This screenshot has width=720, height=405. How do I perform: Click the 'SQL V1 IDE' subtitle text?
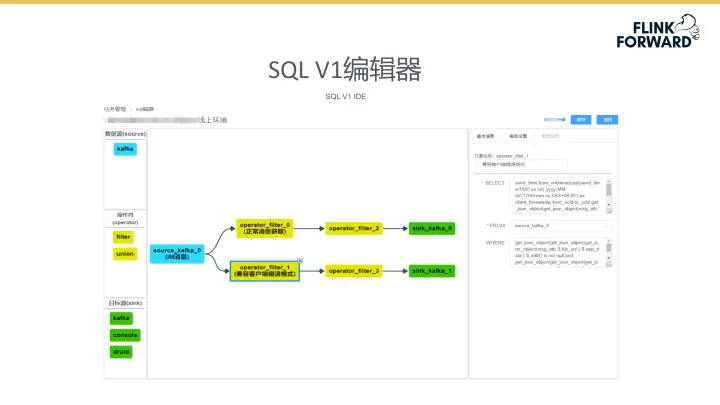tap(346, 96)
